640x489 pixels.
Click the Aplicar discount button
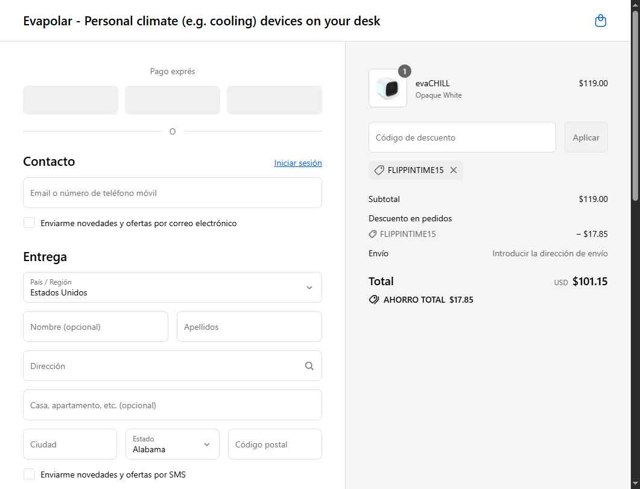586,138
